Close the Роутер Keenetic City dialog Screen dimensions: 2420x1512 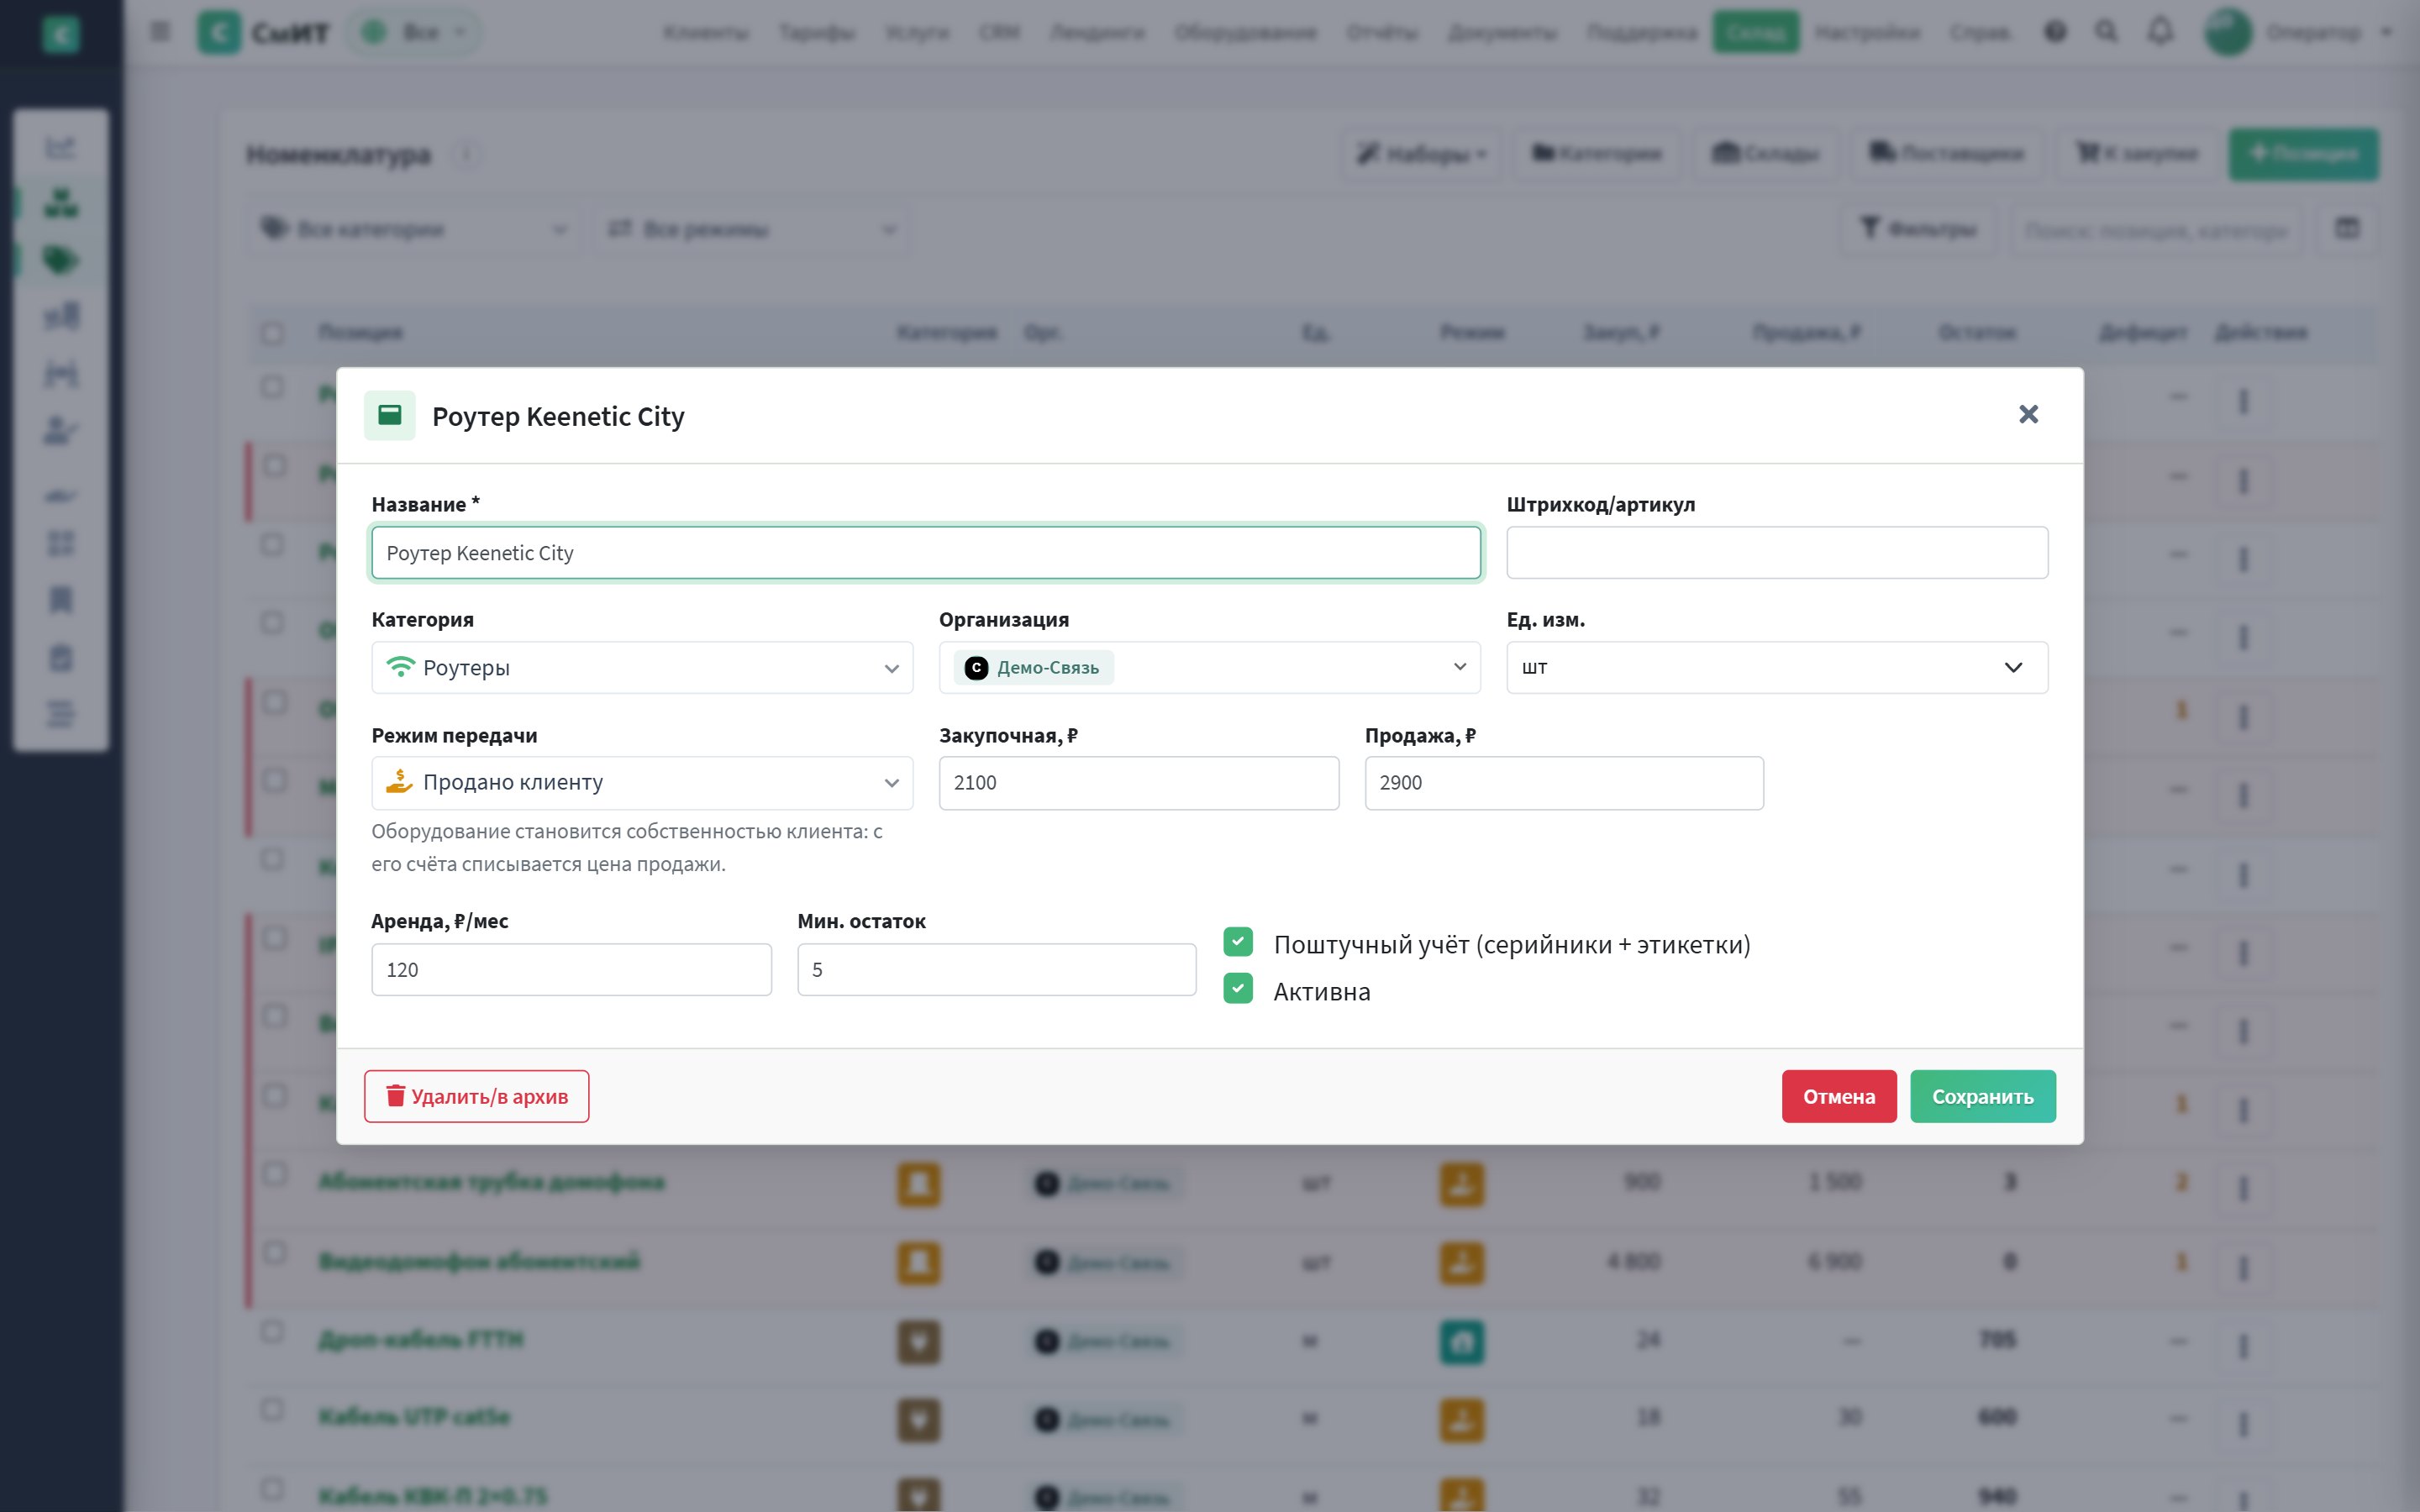[2028, 414]
